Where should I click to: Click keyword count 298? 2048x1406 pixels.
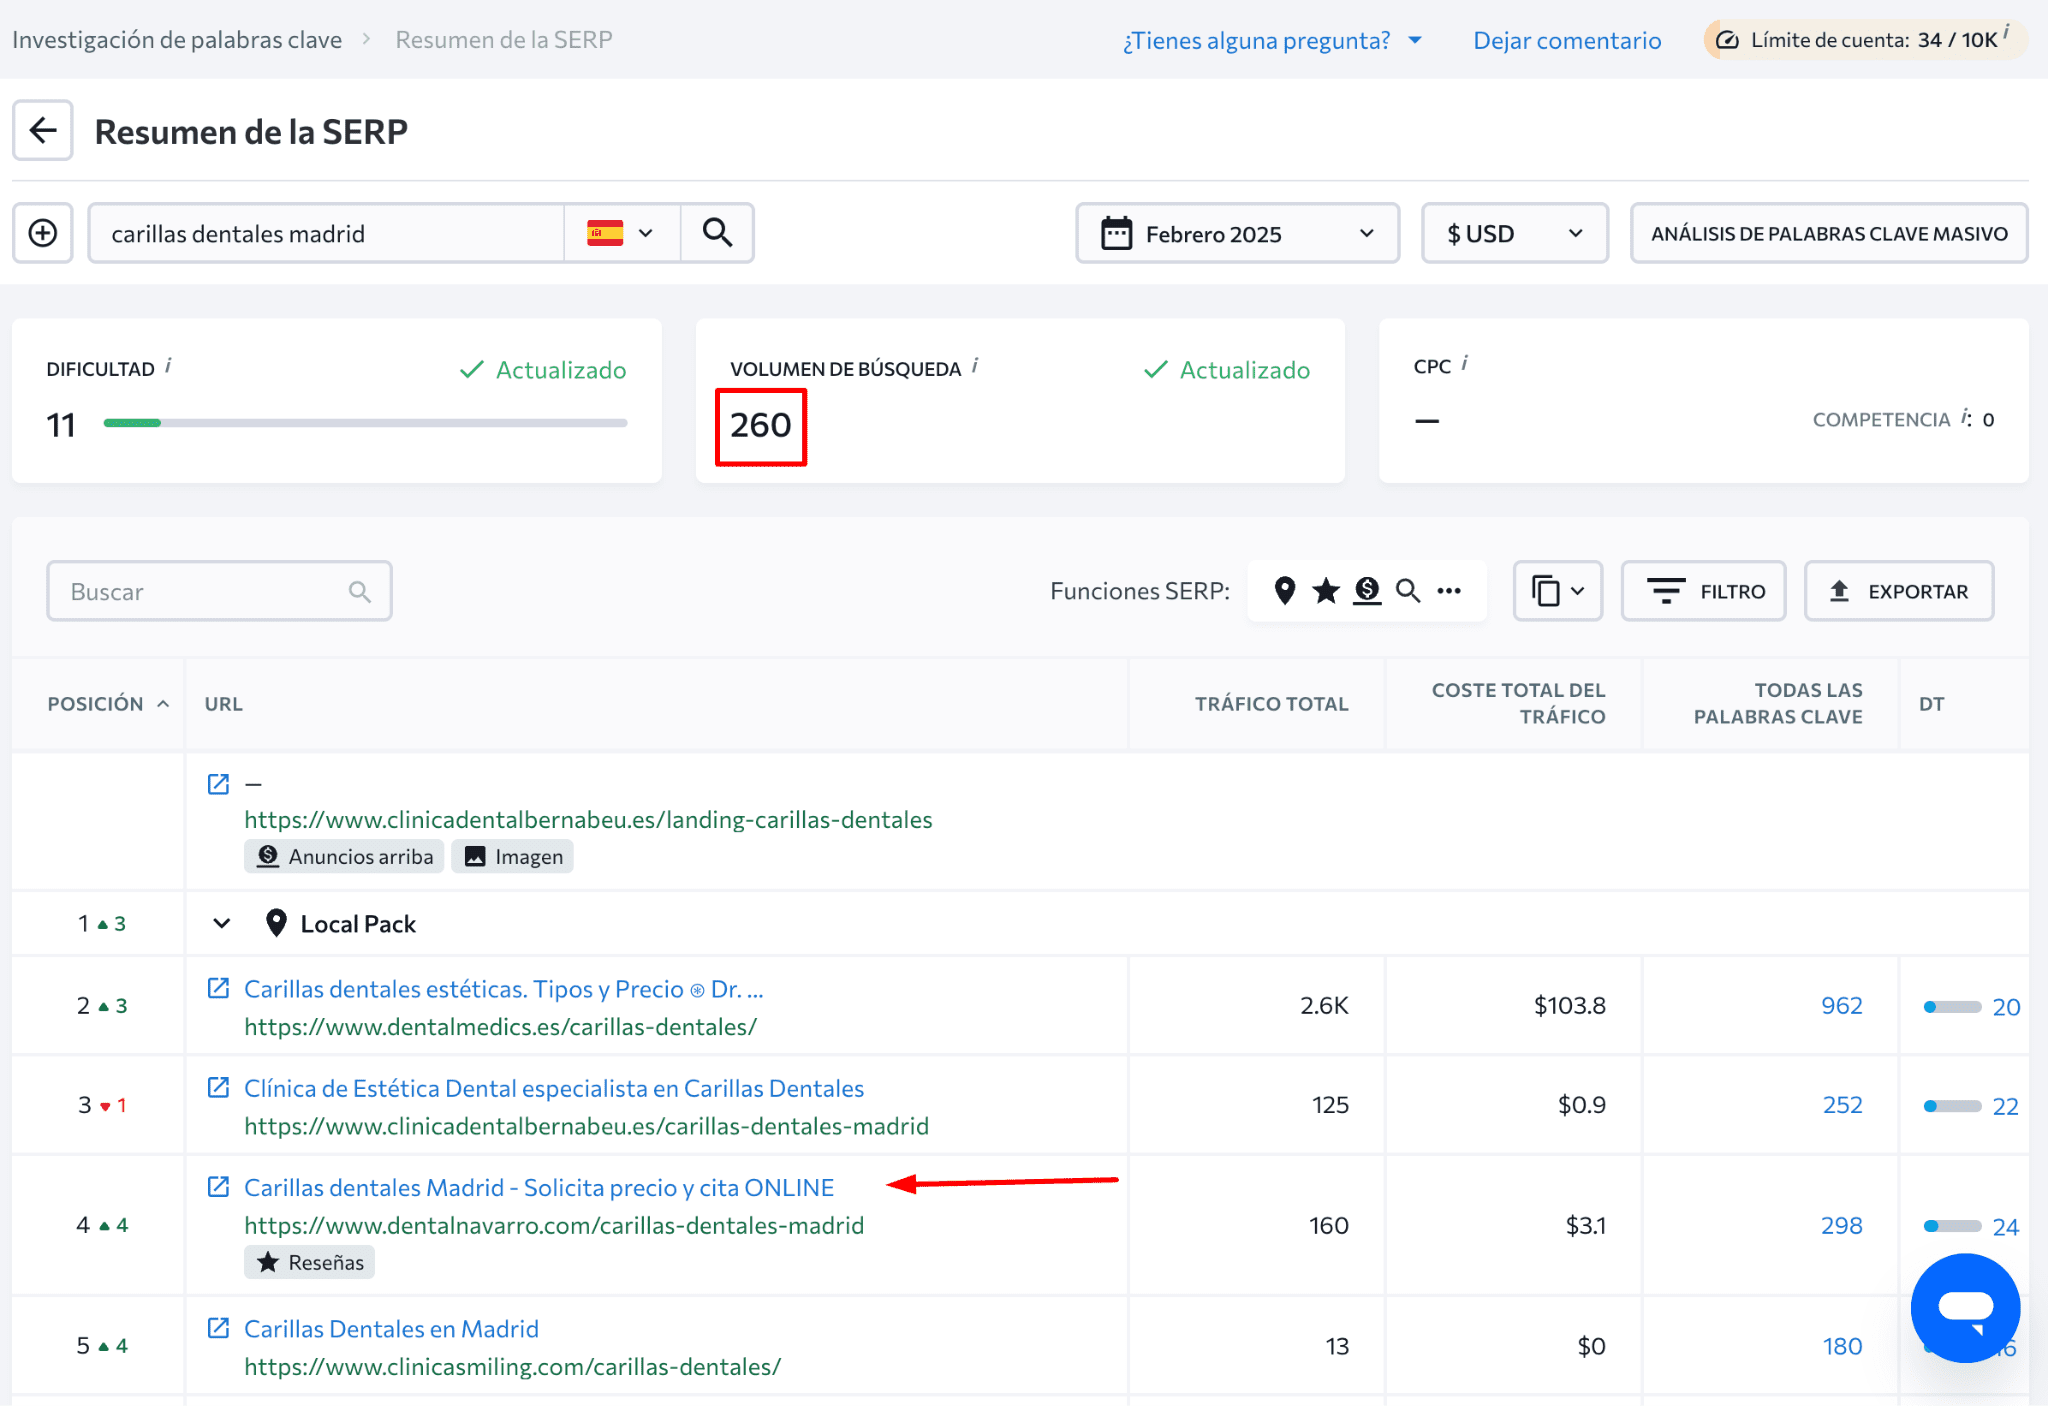(1842, 1225)
